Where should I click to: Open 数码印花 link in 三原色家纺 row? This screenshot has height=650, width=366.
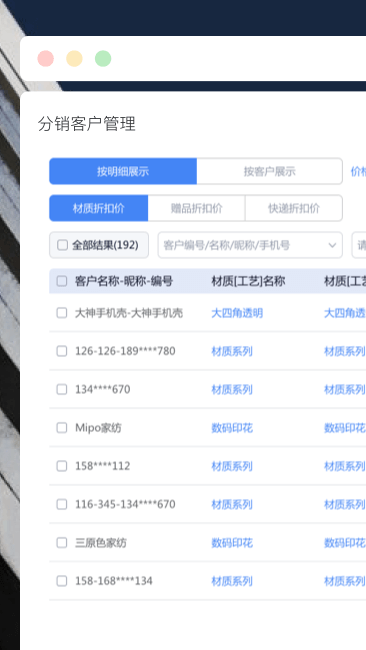(232, 543)
